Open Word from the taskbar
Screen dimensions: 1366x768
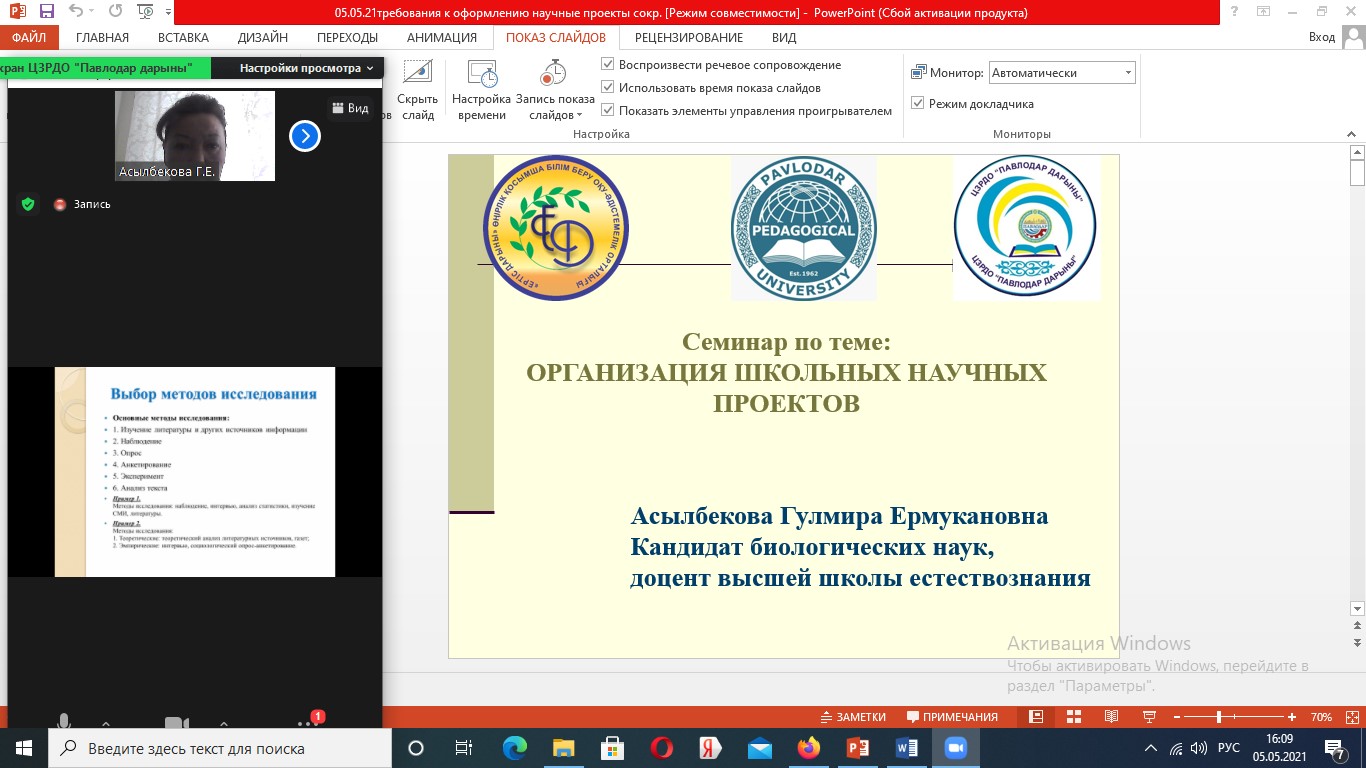pyautogui.click(x=907, y=748)
